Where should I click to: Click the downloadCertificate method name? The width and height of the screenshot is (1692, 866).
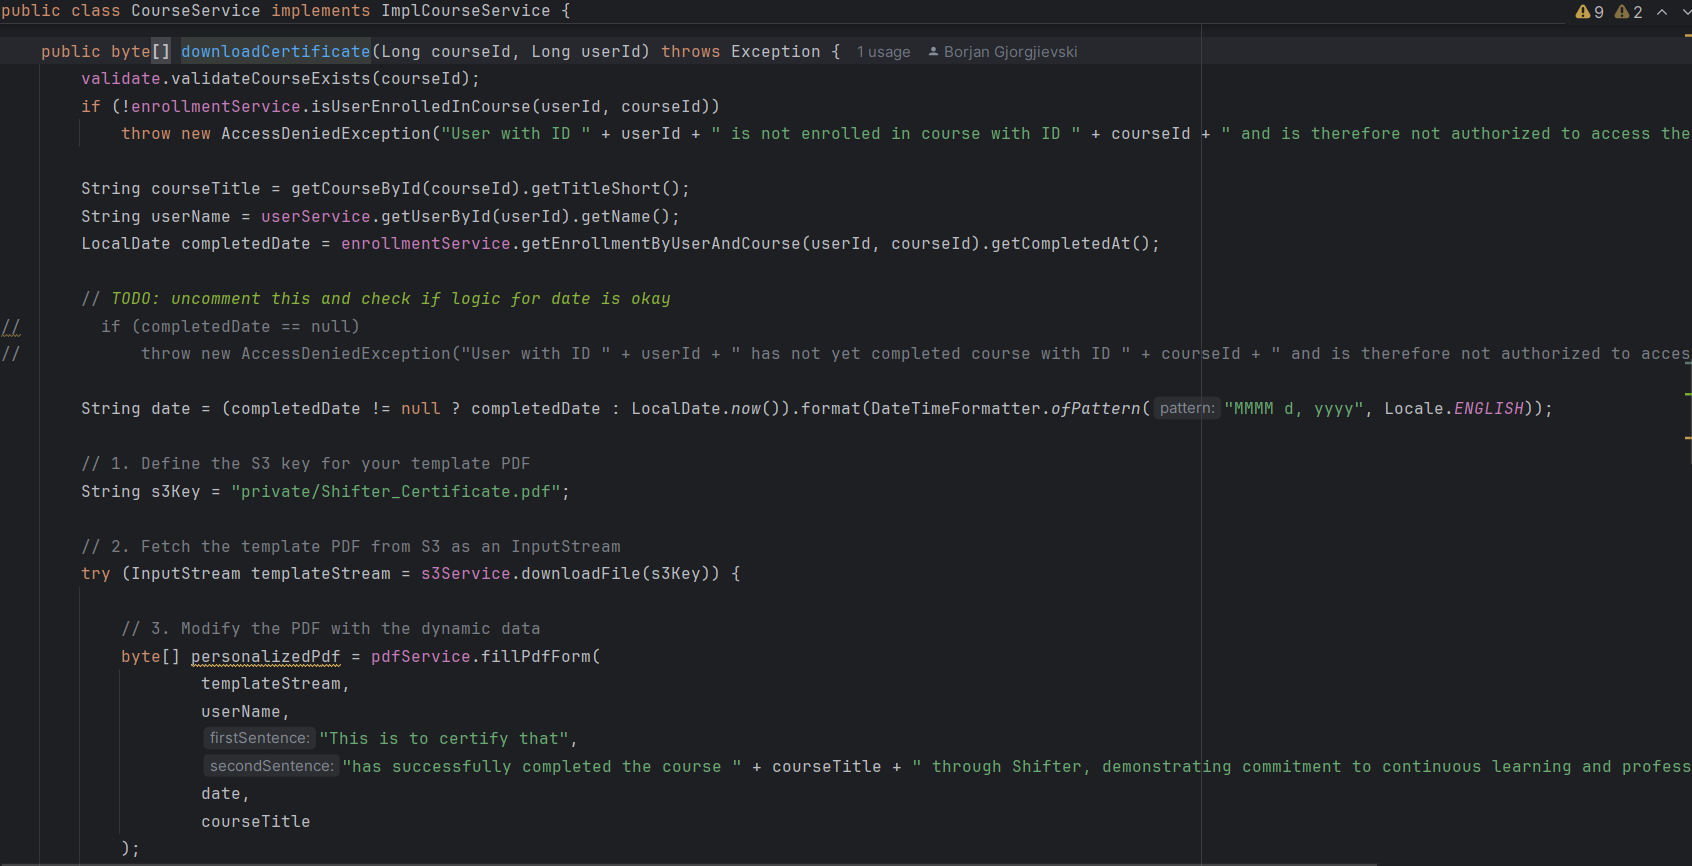[275, 51]
